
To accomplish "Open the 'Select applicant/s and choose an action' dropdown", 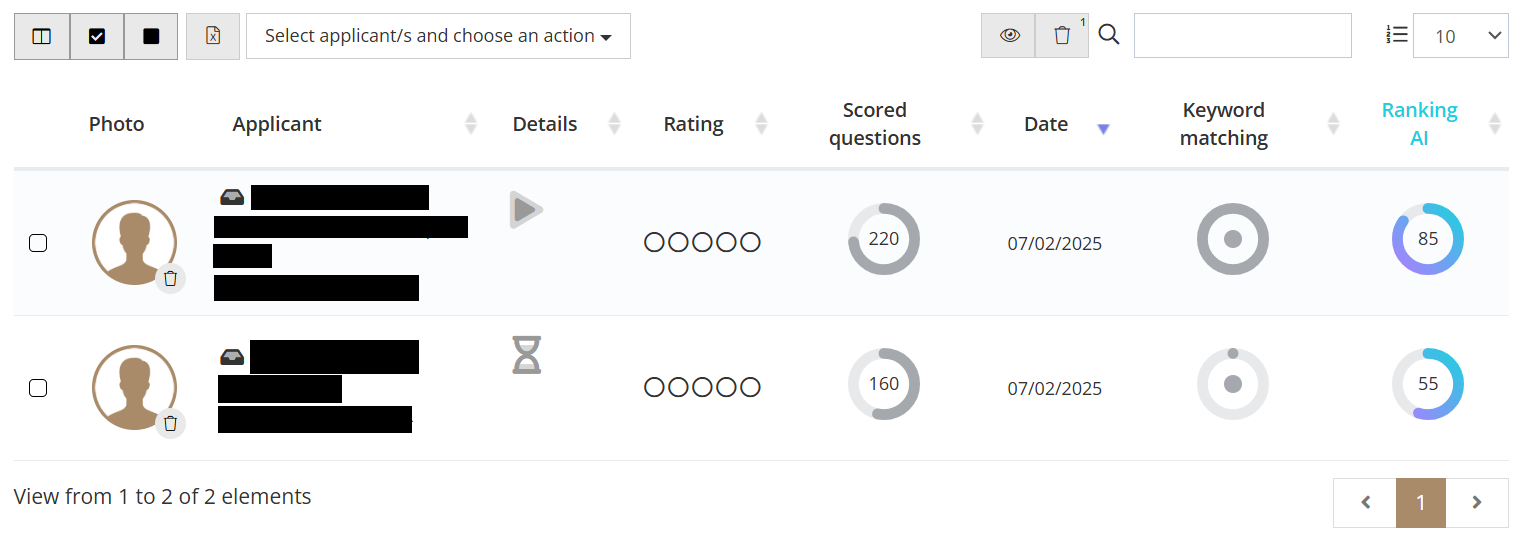I will [x=438, y=36].
